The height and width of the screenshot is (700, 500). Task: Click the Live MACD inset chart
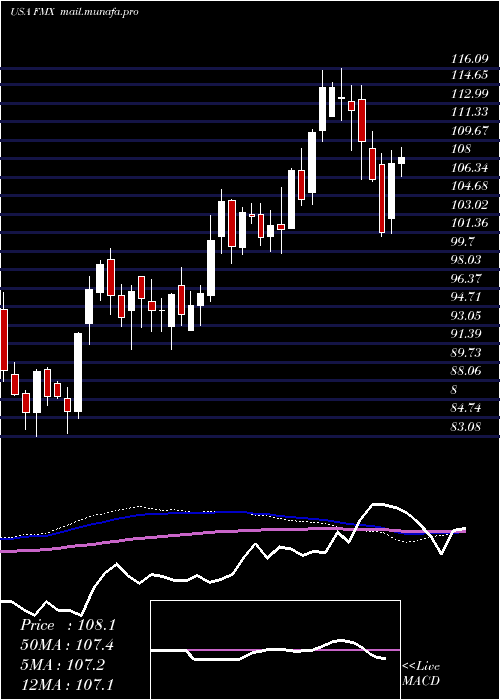tap(275, 650)
